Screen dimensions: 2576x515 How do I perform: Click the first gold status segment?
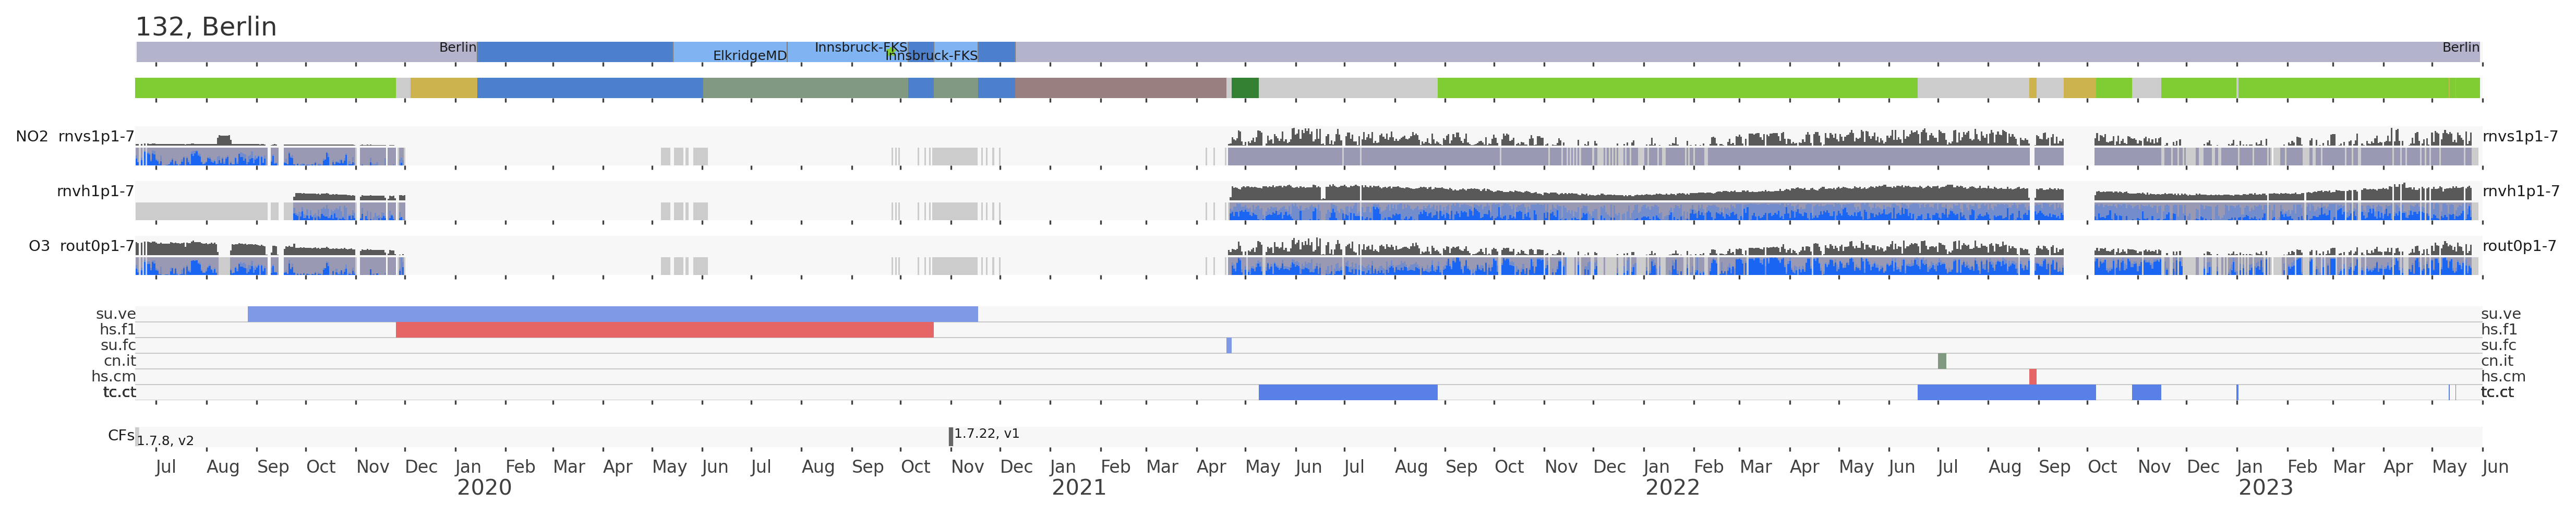443,88
